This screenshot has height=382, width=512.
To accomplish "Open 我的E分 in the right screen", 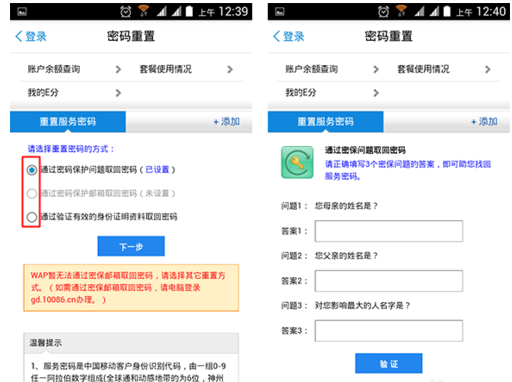I will pyautogui.click(x=301, y=92).
